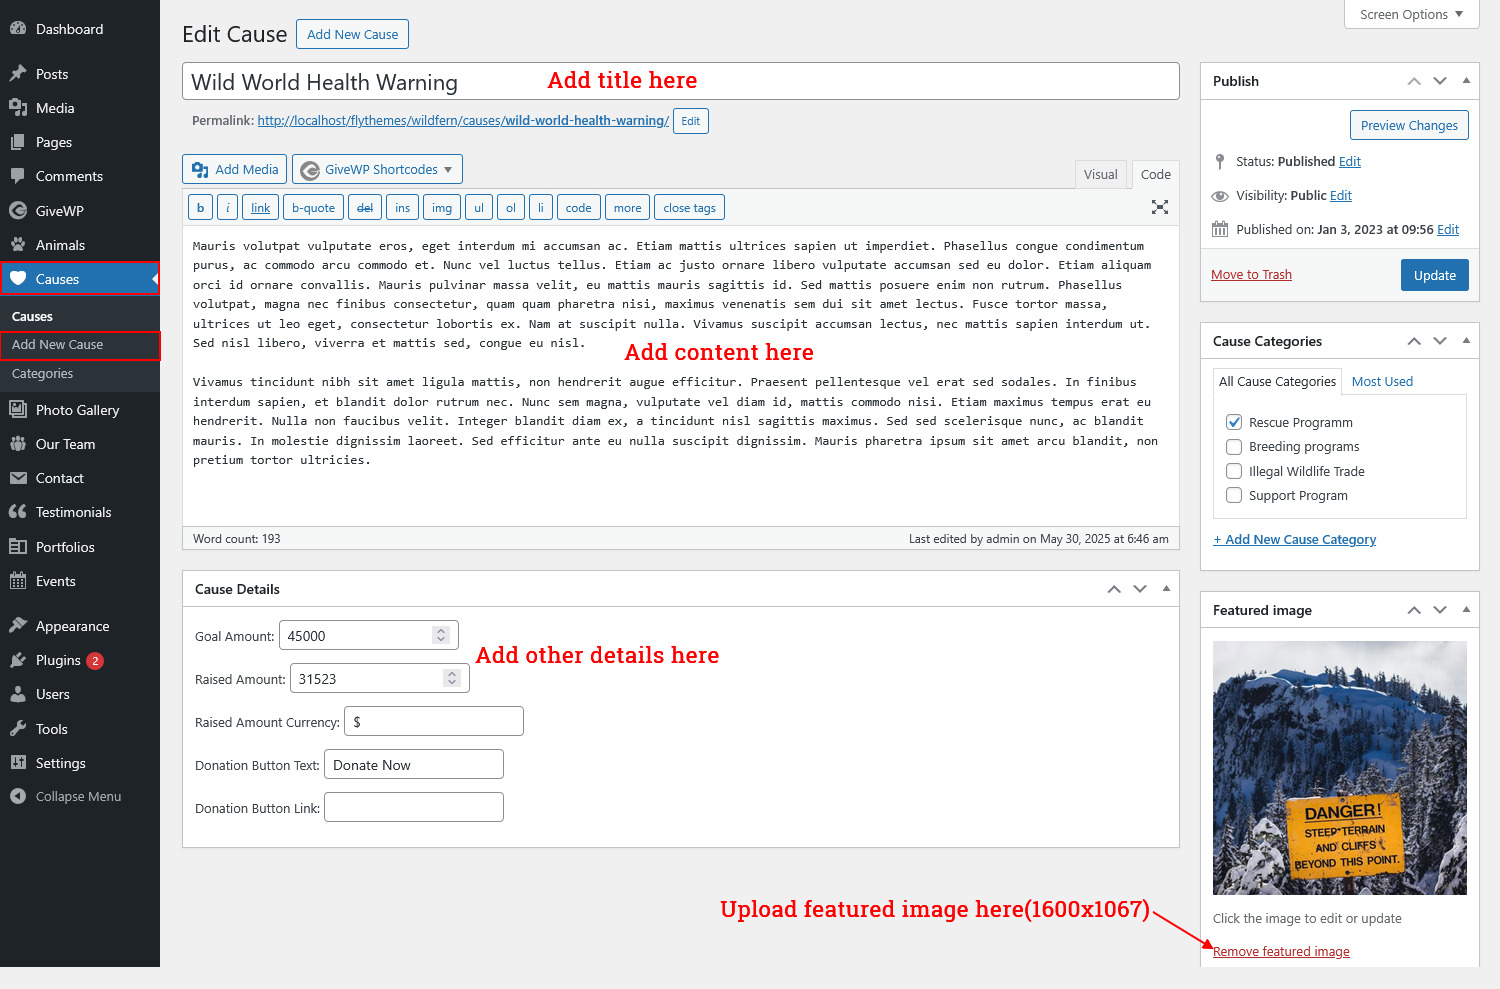
Task: Uncheck the Rescue Programm category
Action: tap(1234, 422)
